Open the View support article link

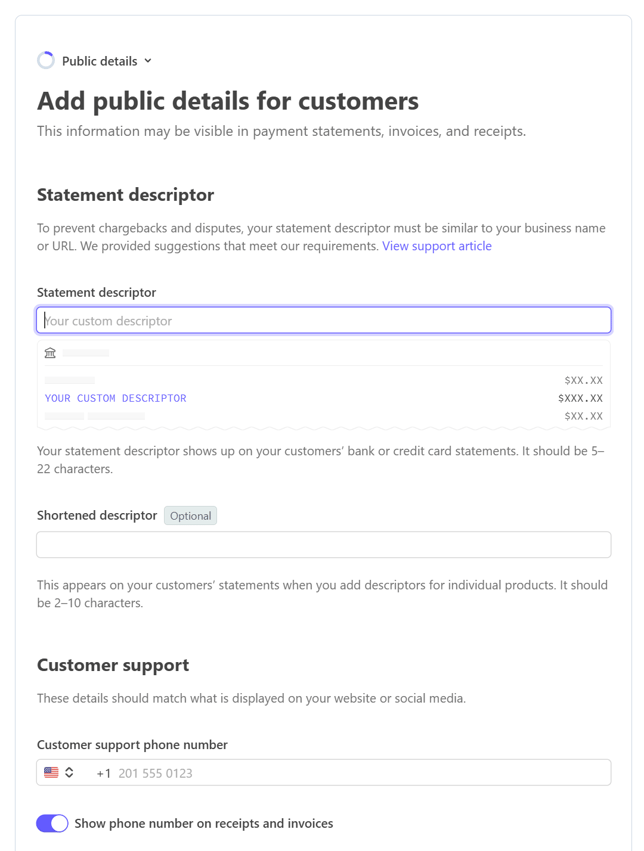click(437, 246)
